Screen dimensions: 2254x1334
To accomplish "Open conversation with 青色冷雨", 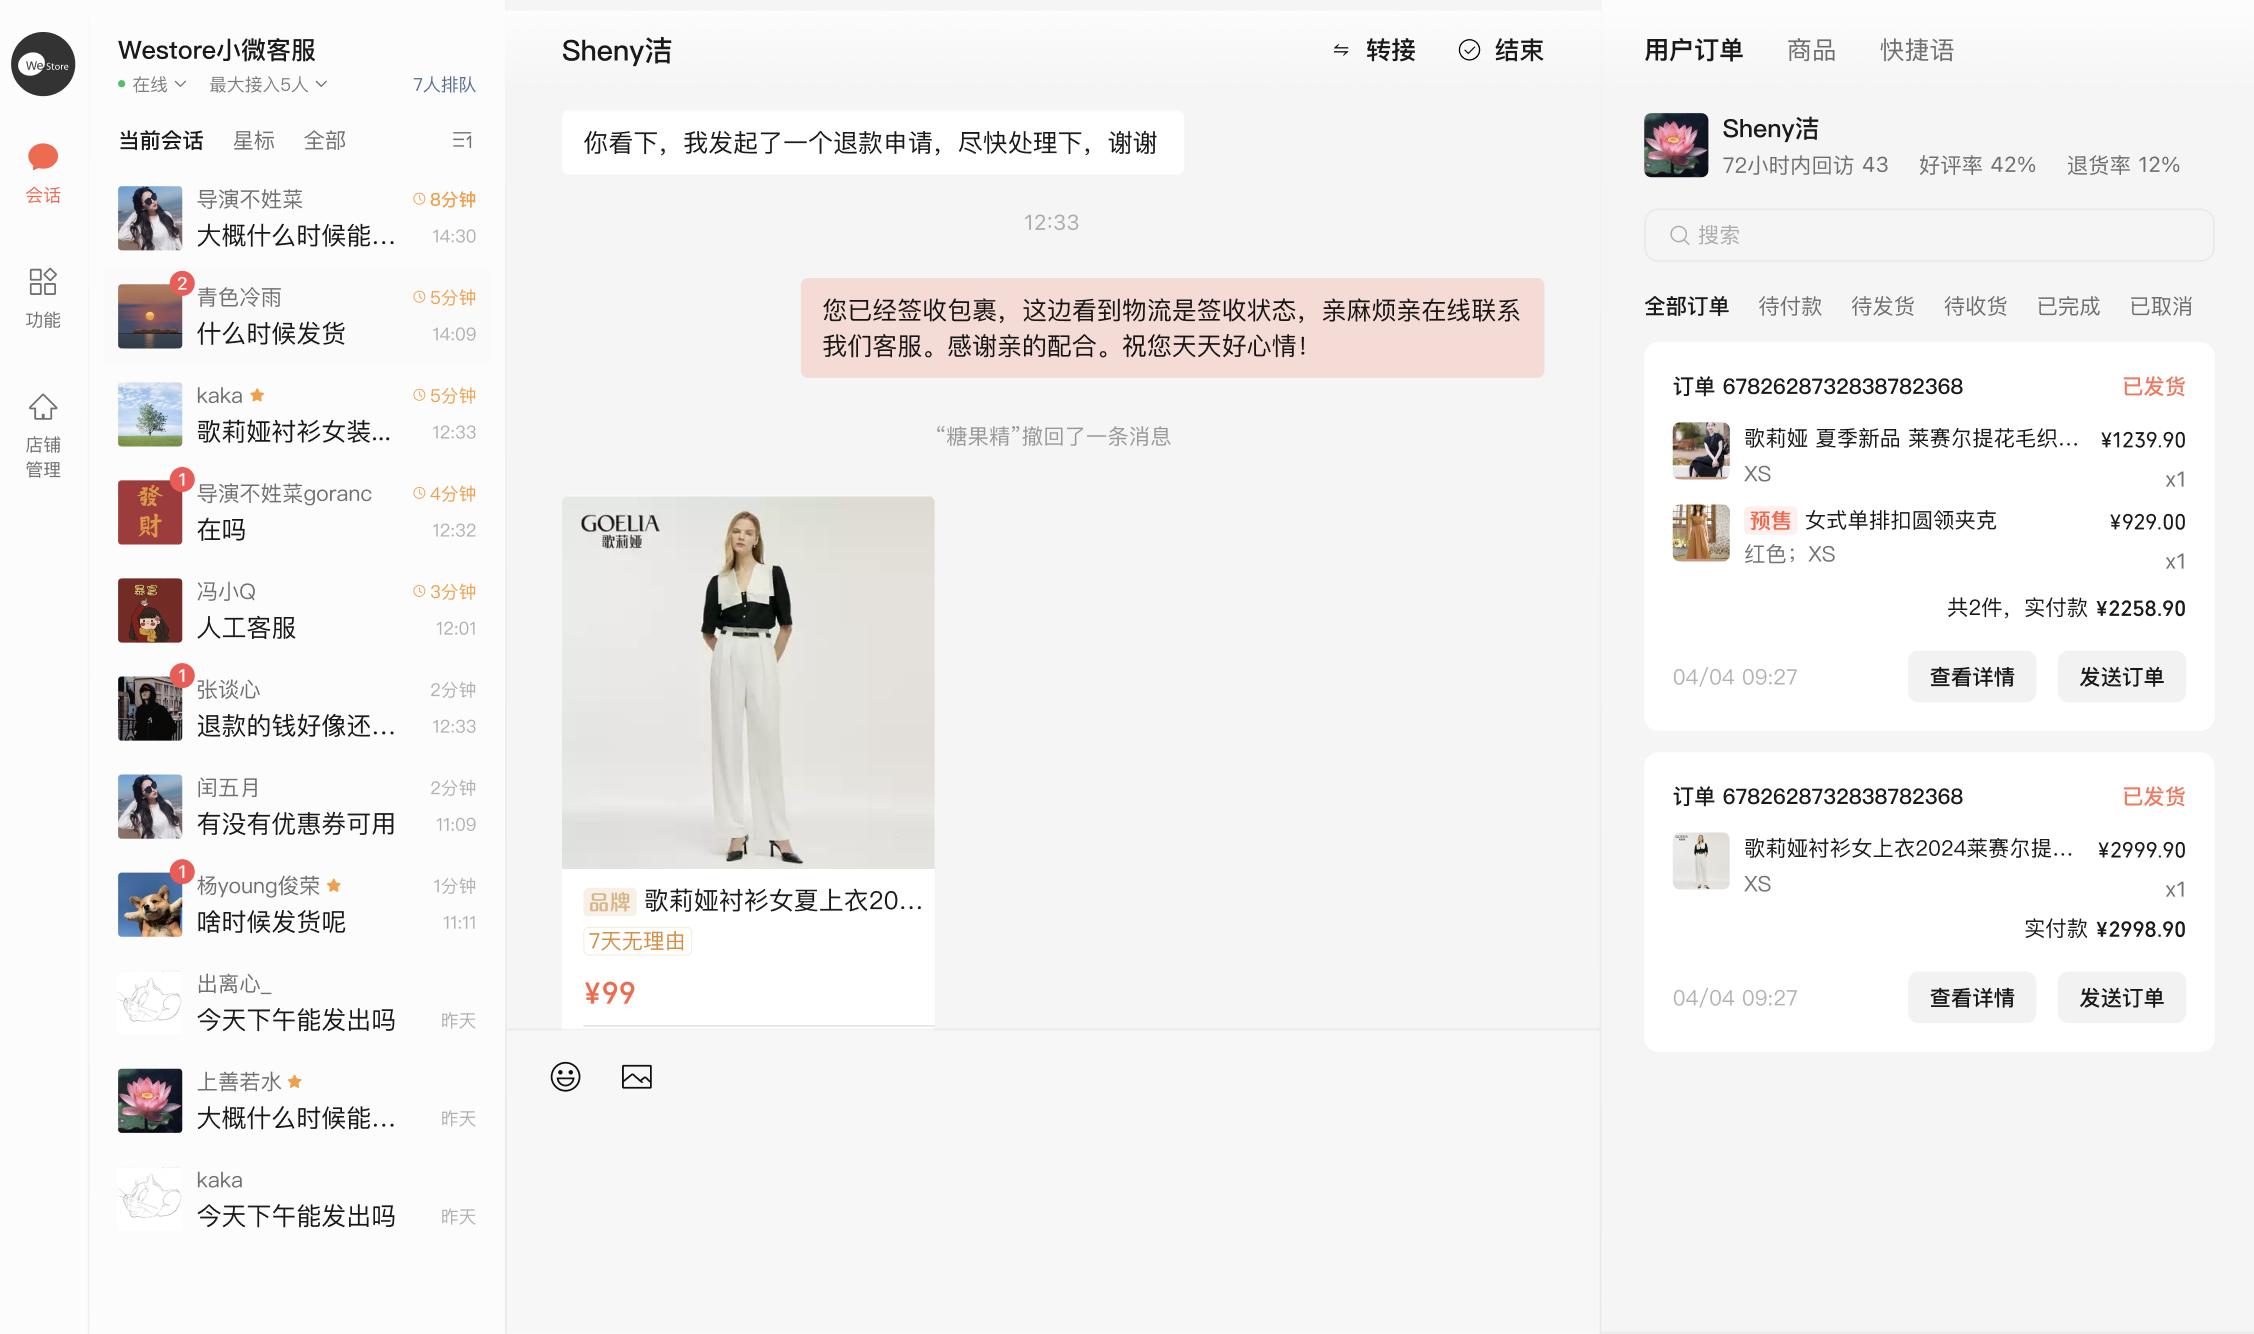I will pyautogui.click(x=297, y=316).
